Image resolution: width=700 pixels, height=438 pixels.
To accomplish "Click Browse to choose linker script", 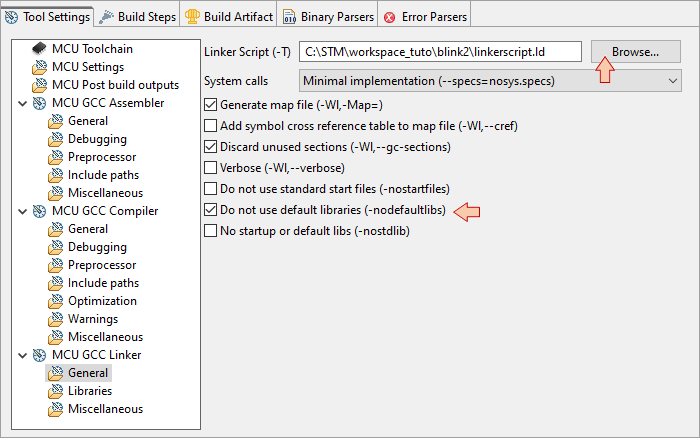I will click(635, 51).
